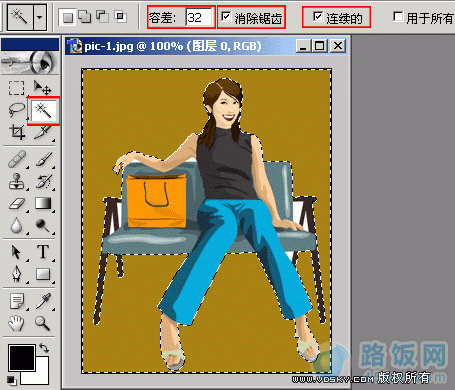Select the Slice tool
This screenshot has width=455, height=390.
tap(43, 133)
